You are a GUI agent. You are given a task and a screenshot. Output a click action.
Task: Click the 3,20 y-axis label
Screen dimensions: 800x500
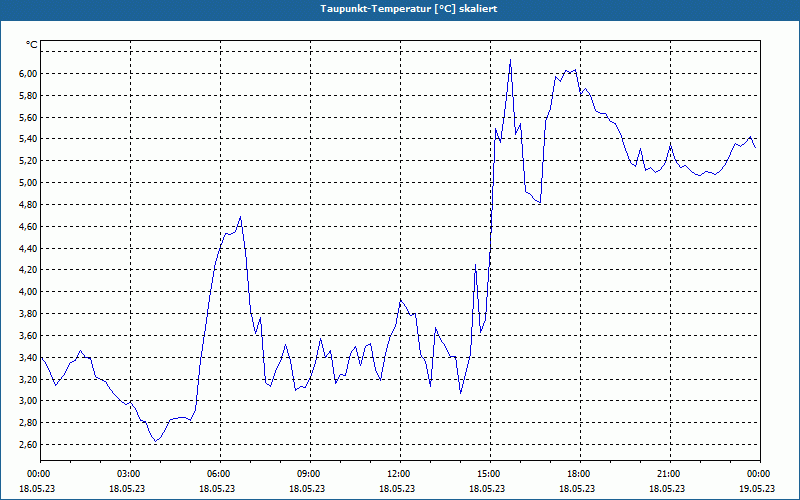(29, 379)
